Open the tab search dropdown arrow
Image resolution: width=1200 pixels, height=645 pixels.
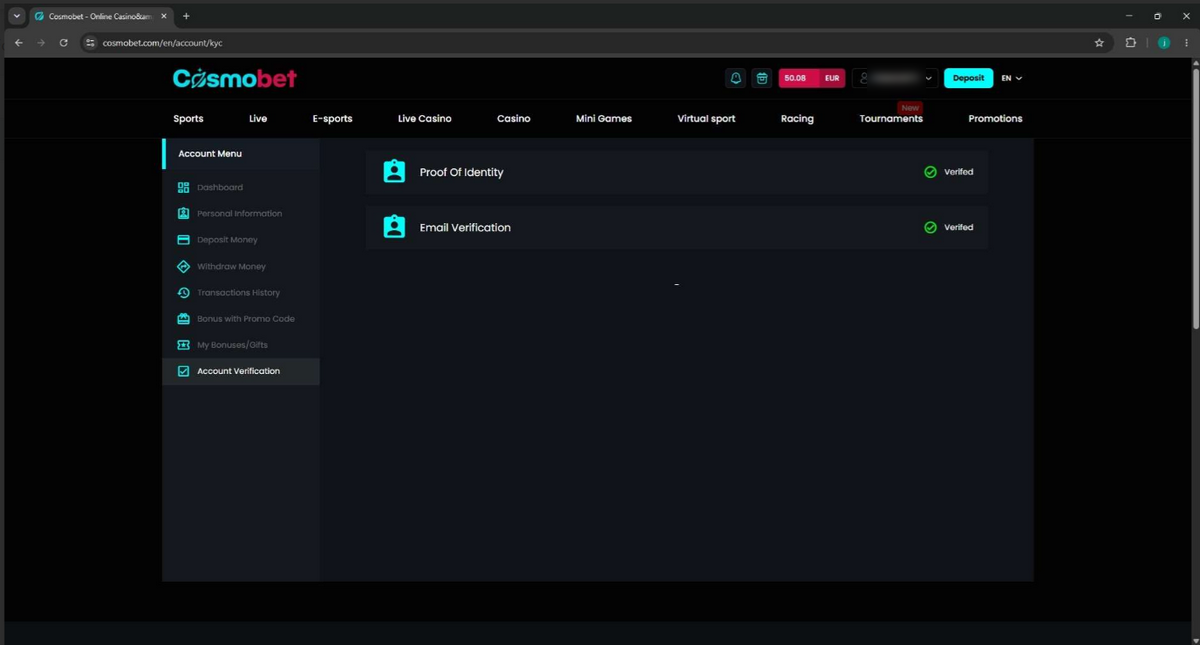tap(16, 16)
